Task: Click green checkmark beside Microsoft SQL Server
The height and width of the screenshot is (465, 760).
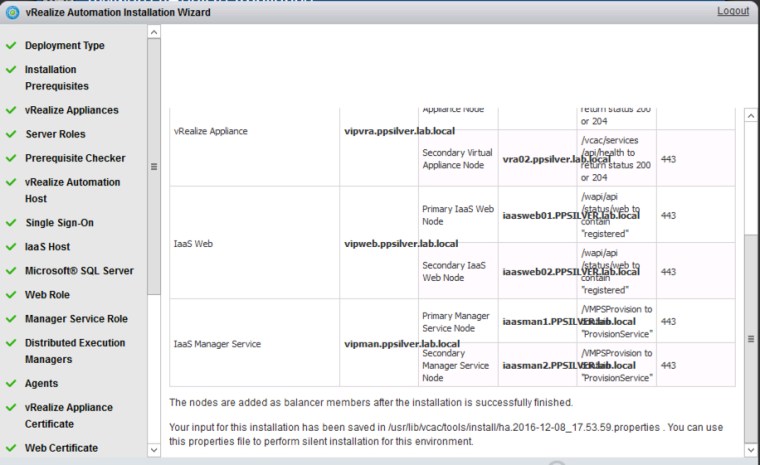Action: coord(11,271)
